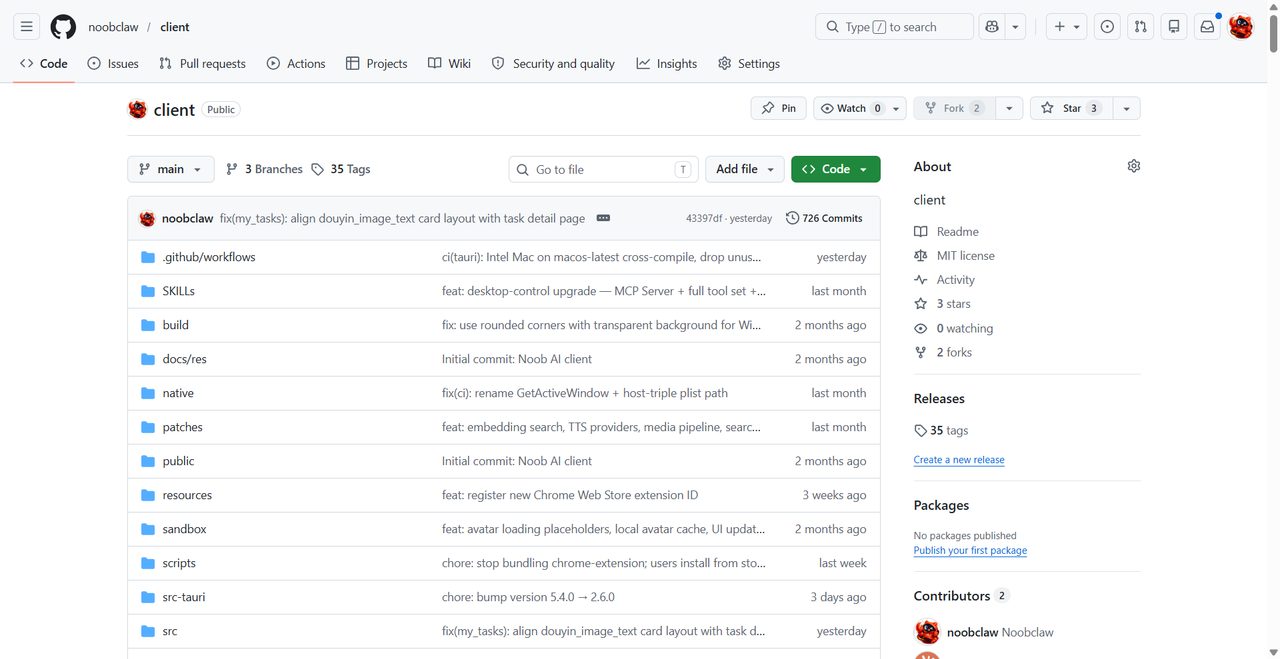
Task: Click noobclaw contributor avatar
Action: tap(928, 632)
